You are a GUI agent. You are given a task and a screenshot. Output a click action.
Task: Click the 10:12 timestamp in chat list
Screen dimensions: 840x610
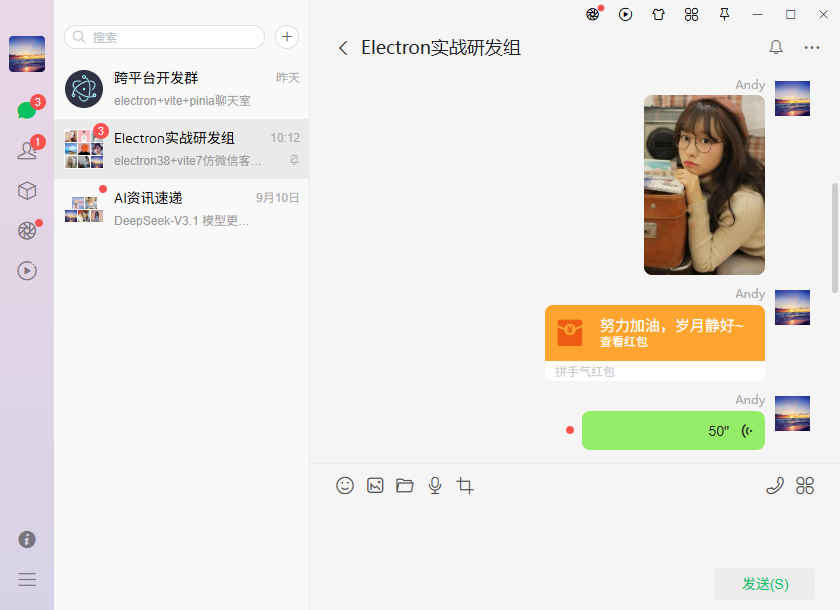285,138
